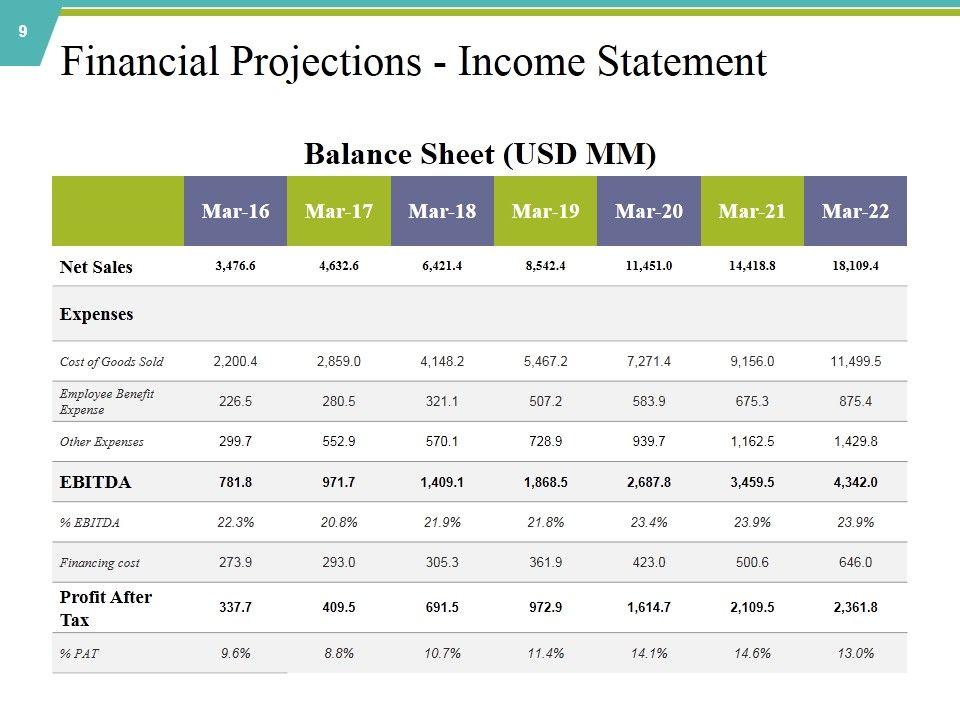Click the Financing cost value 500.6
Viewport: 960px width, 720px height.
point(752,562)
